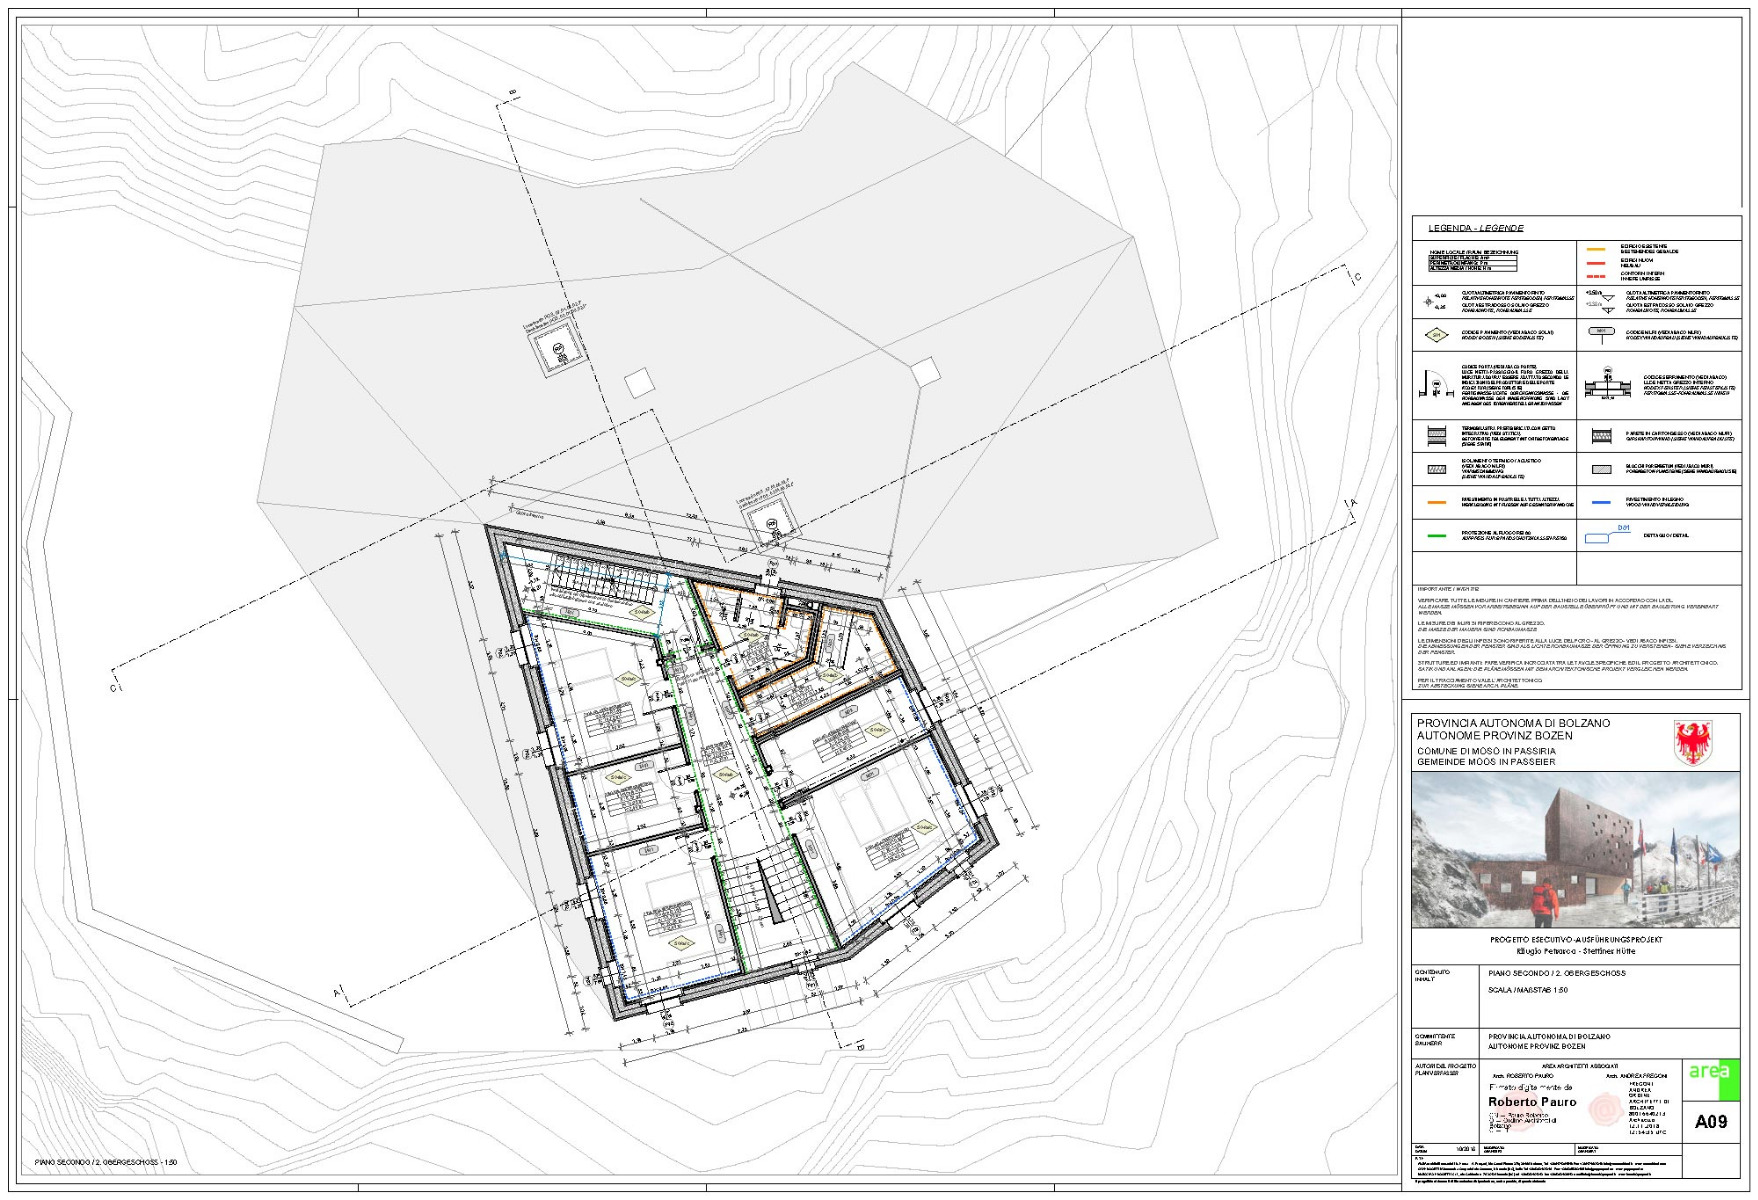
Task: Click the floor code diamond symbol in legend
Action: point(1438,335)
